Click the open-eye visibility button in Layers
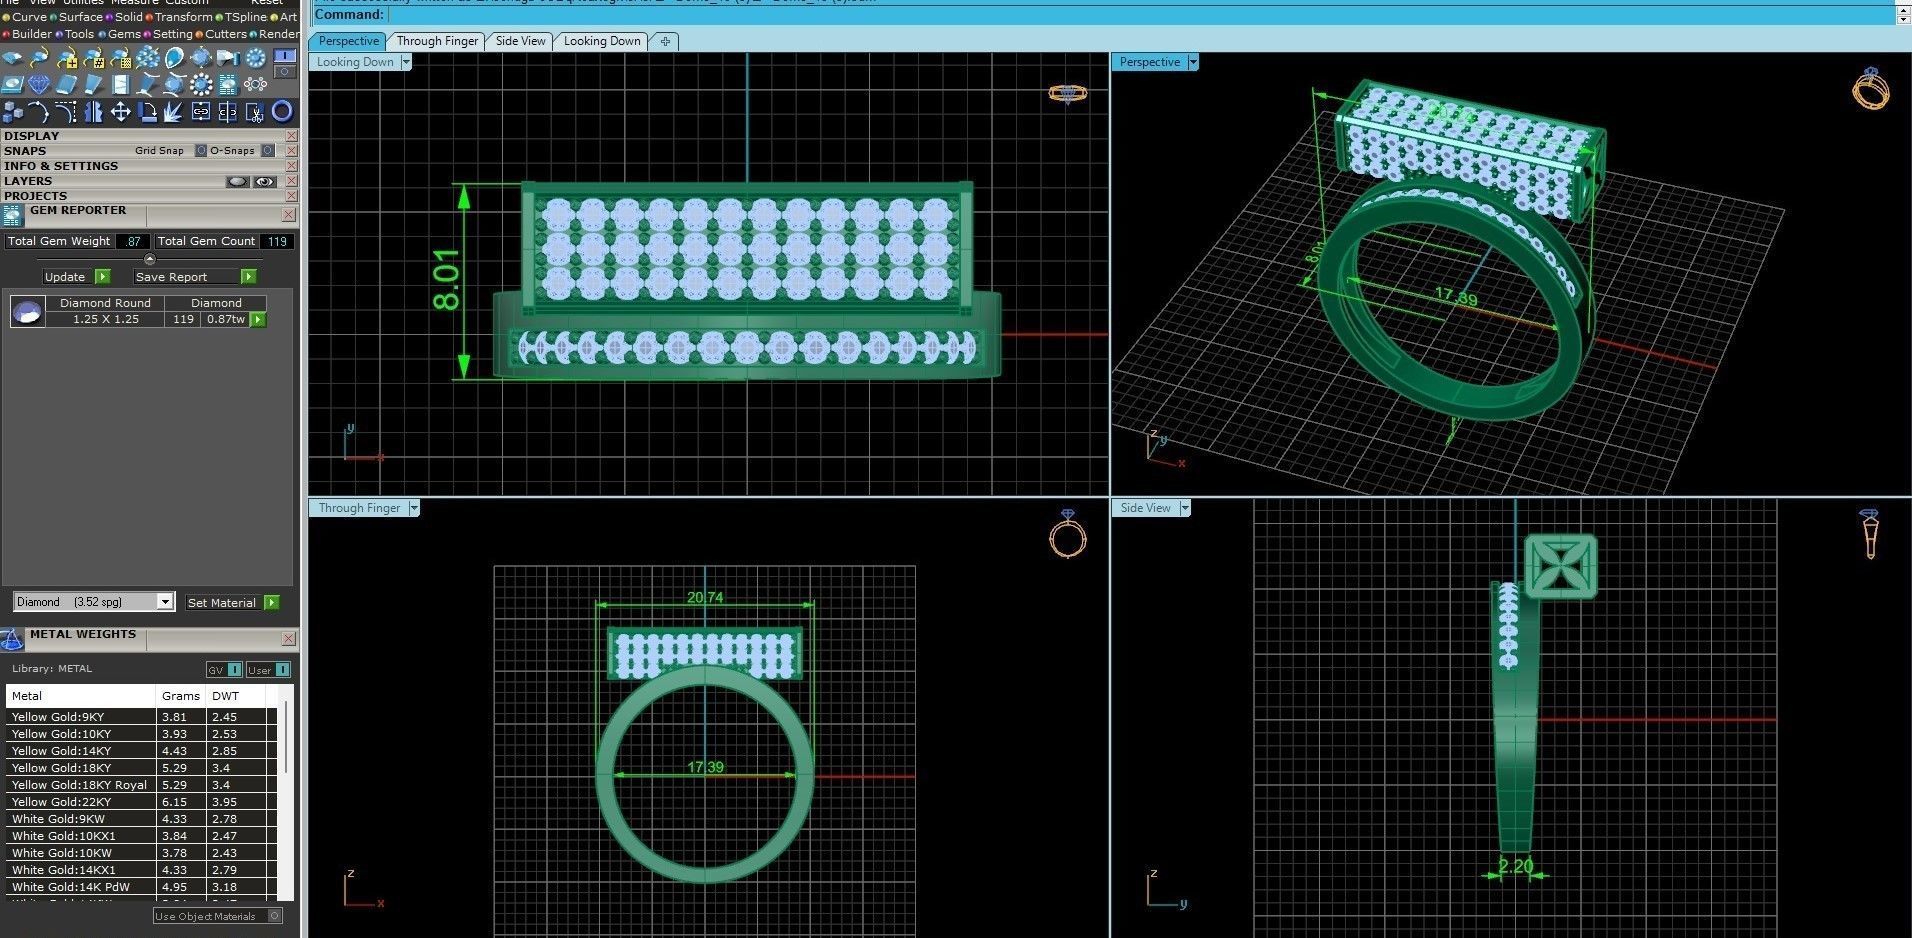Screen dimensions: 1912x938 [264, 182]
